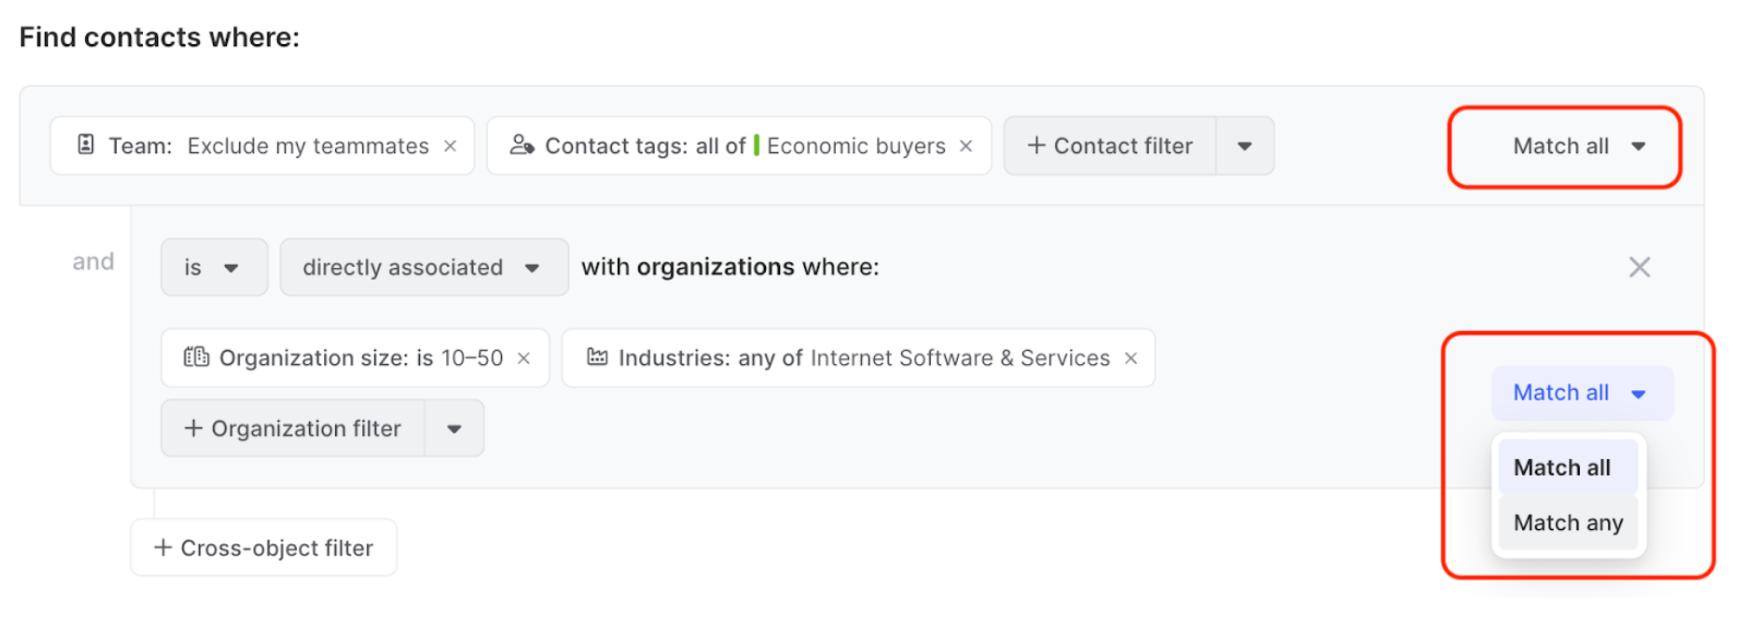The width and height of the screenshot is (1754, 626).
Task: Add a new Contact filter
Action: click(x=1110, y=146)
